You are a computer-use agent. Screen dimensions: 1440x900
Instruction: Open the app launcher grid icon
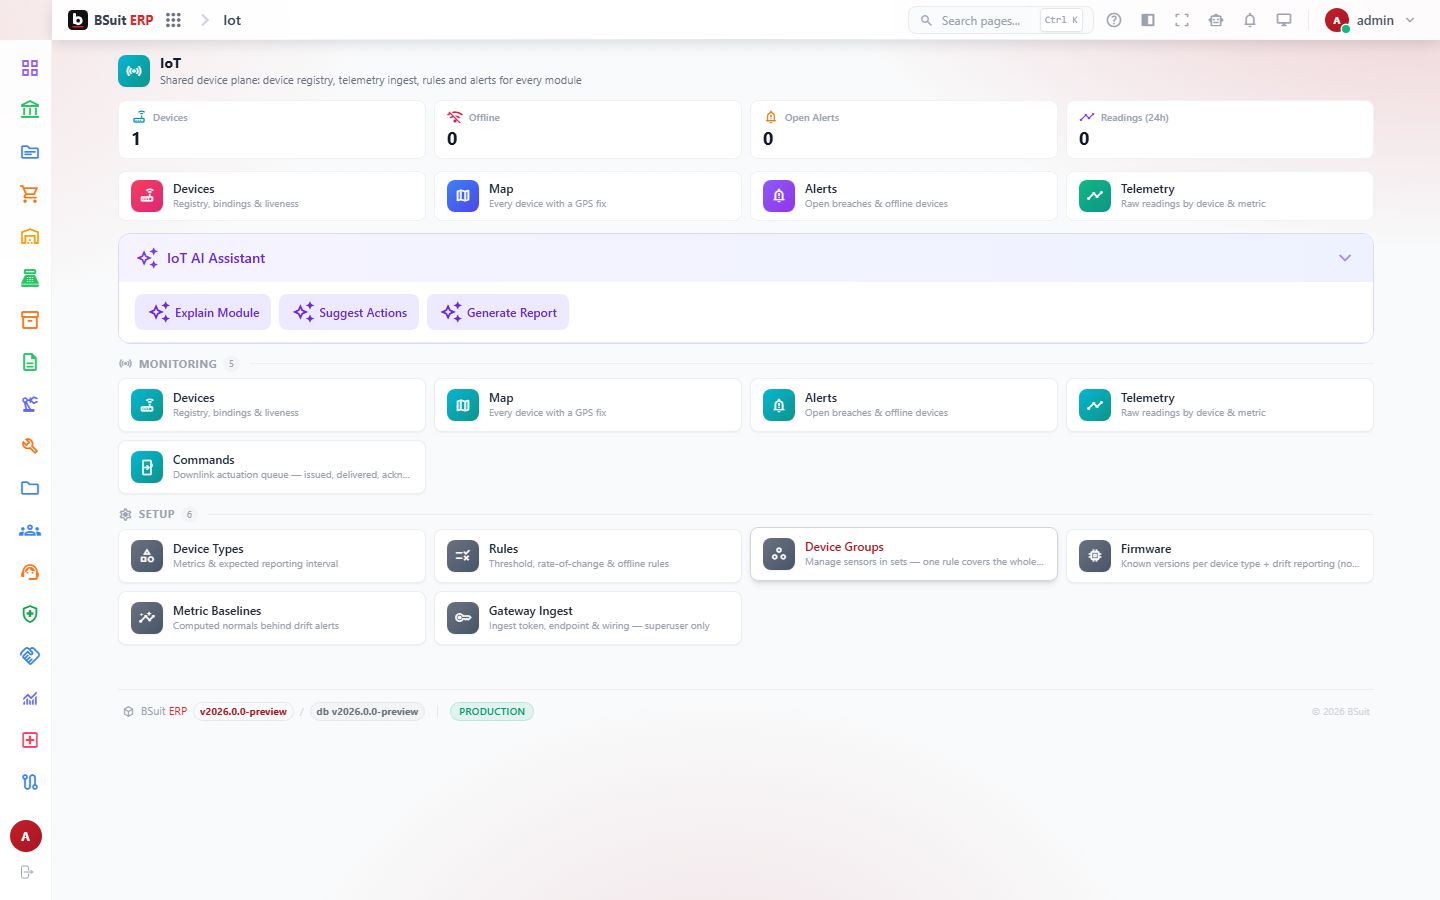pos(173,20)
